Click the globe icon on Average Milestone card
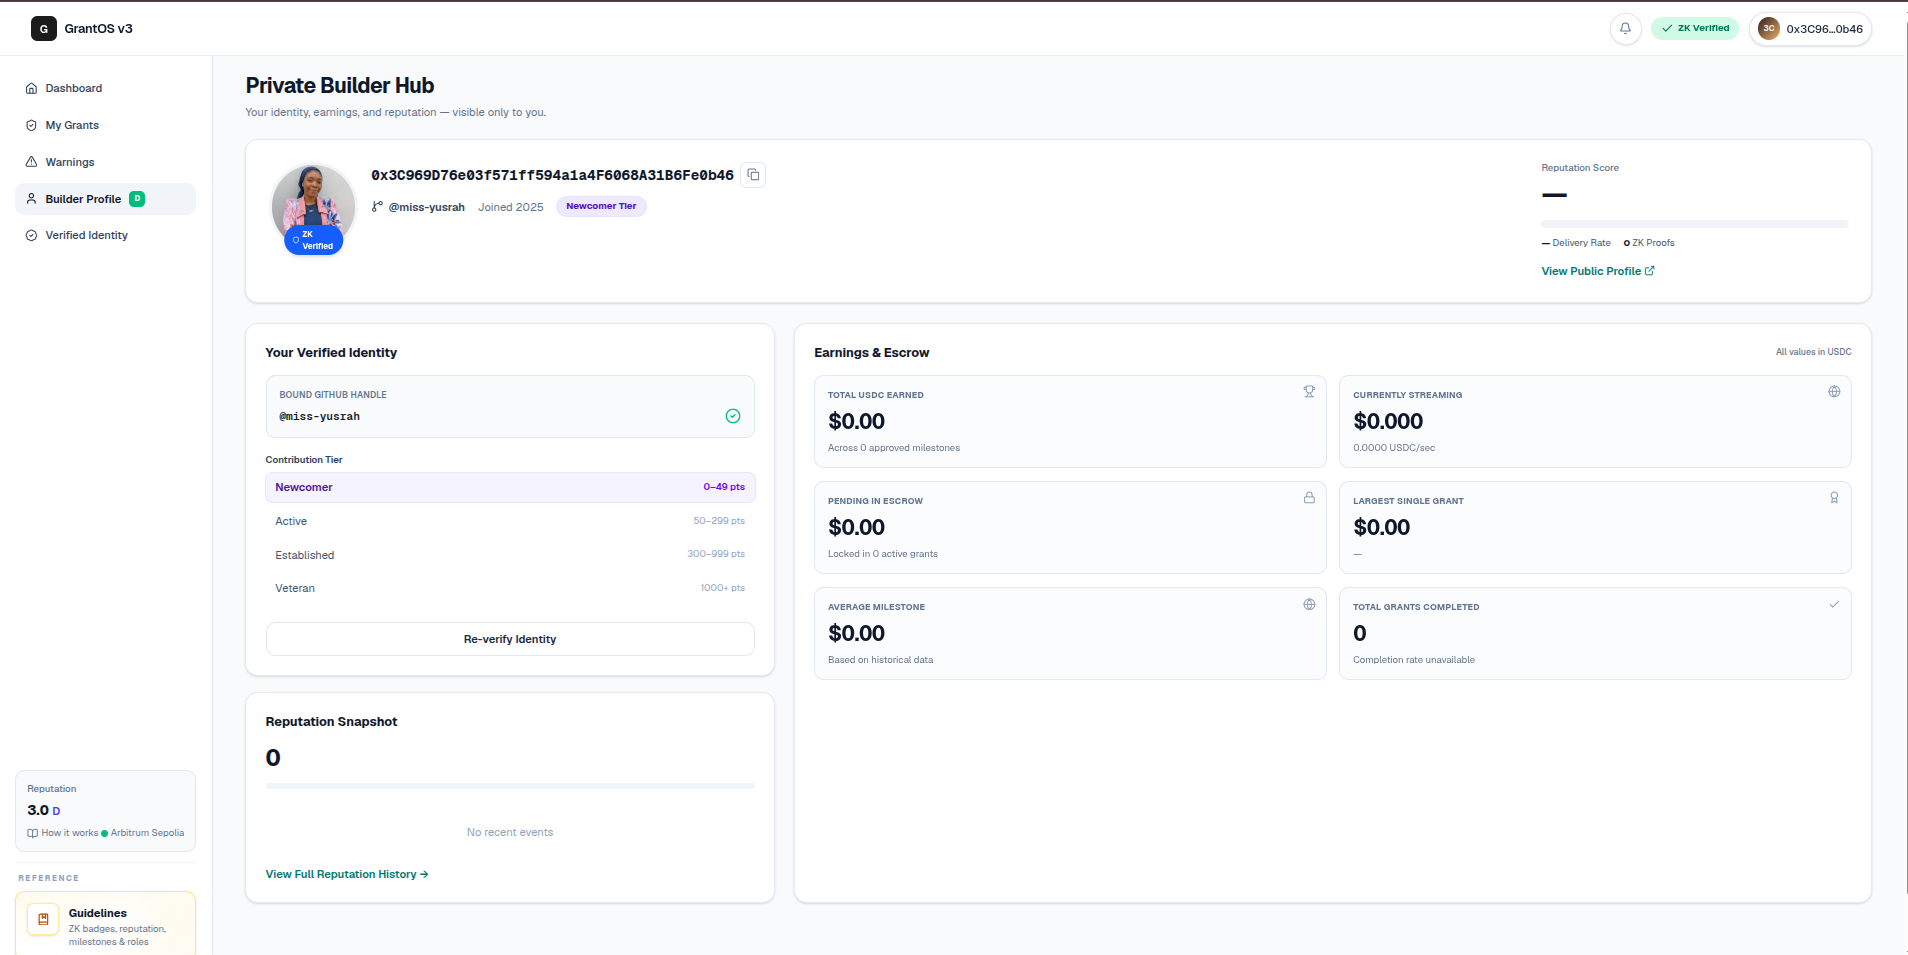Screen dimensions: 1908x955 click(x=1309, y=604)
